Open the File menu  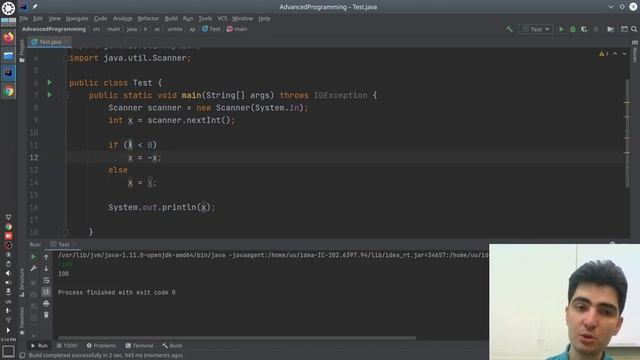(x=24, y=18)
